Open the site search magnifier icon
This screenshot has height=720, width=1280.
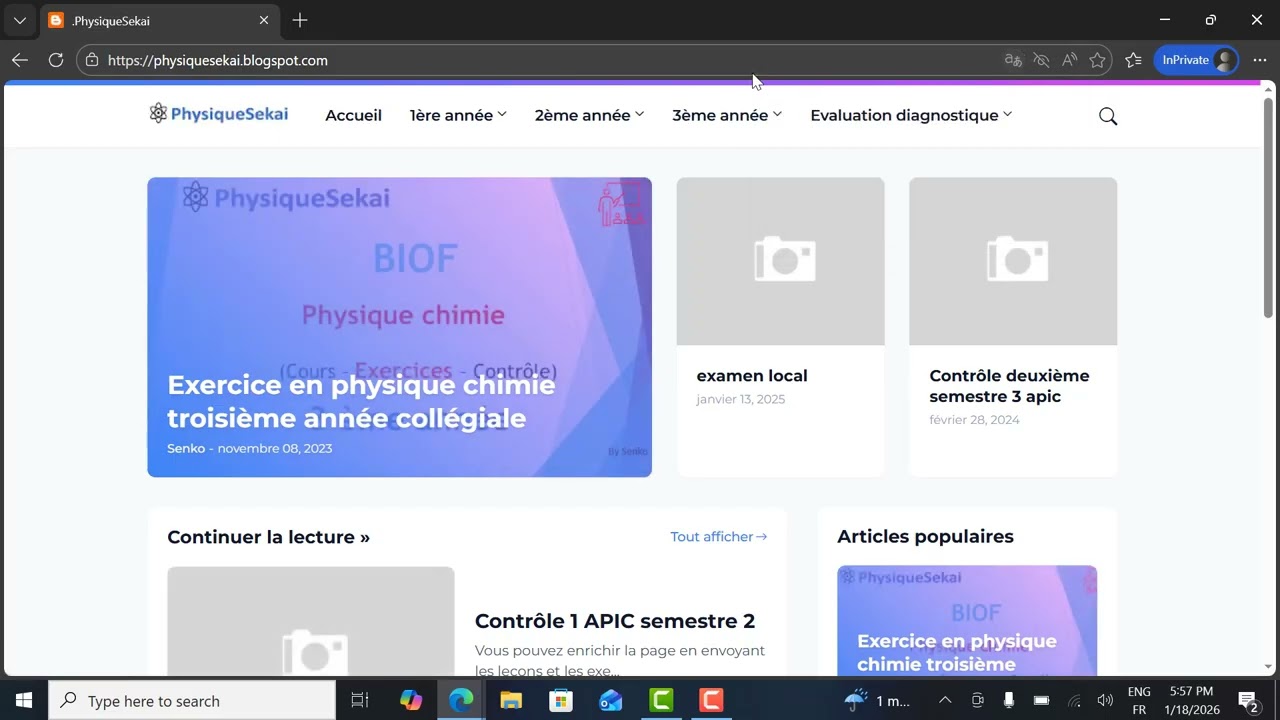pyautogui.click(x=1108, y=116)
